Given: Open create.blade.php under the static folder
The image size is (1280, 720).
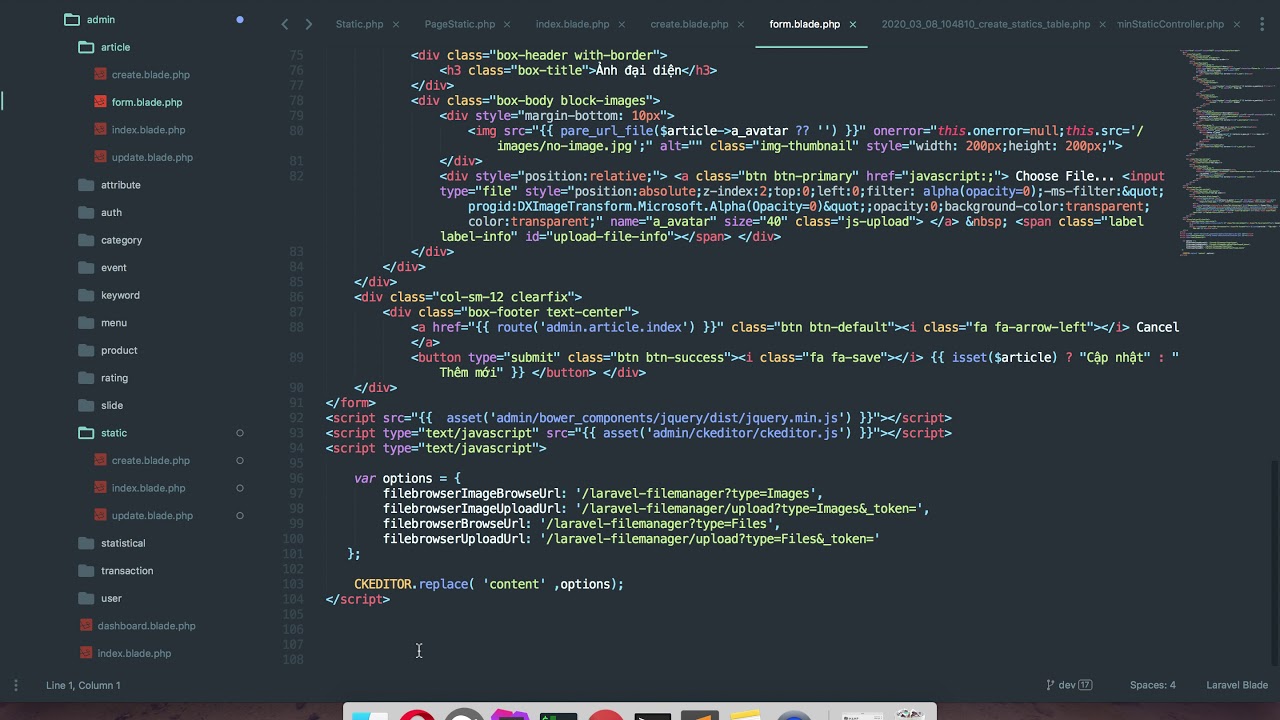Looking at the screenshot, I should tap(151, 461).
